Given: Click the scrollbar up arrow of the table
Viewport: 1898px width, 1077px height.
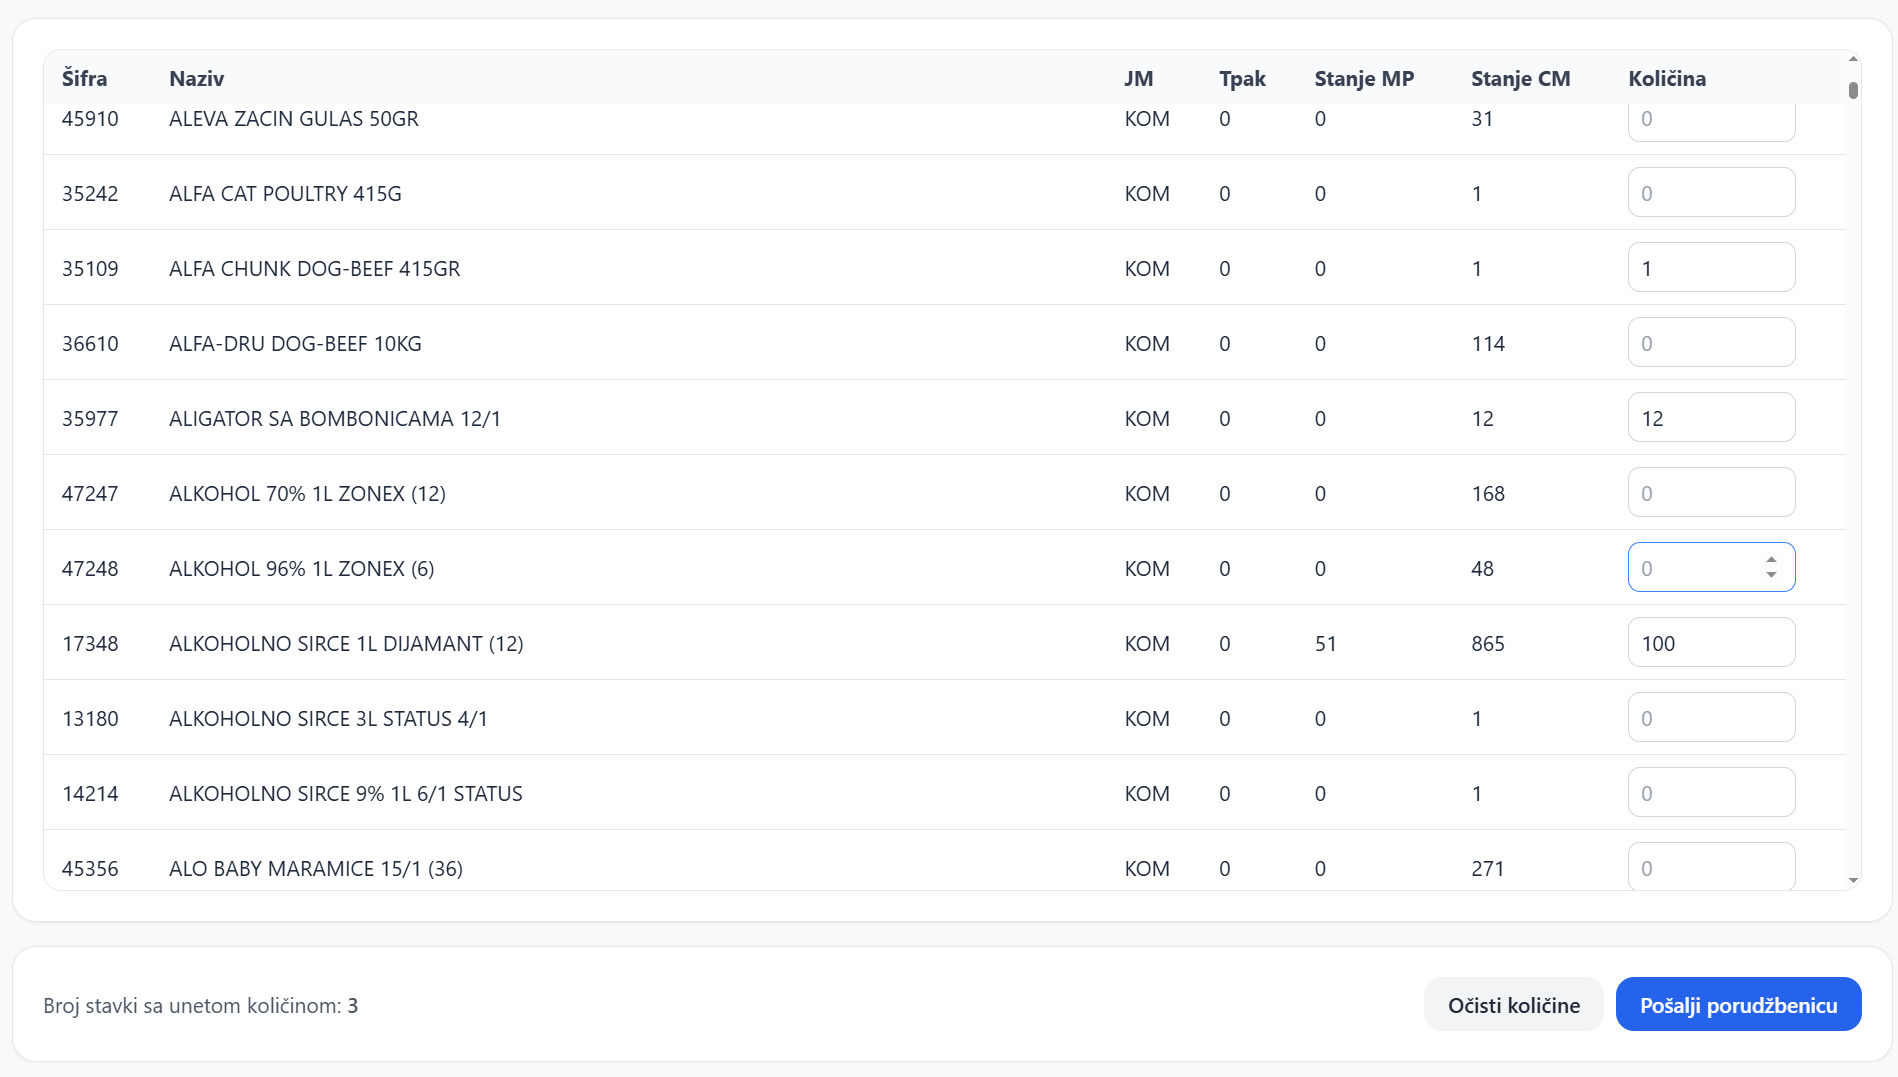Looking at the screenshot, I should click(1853, 60).
